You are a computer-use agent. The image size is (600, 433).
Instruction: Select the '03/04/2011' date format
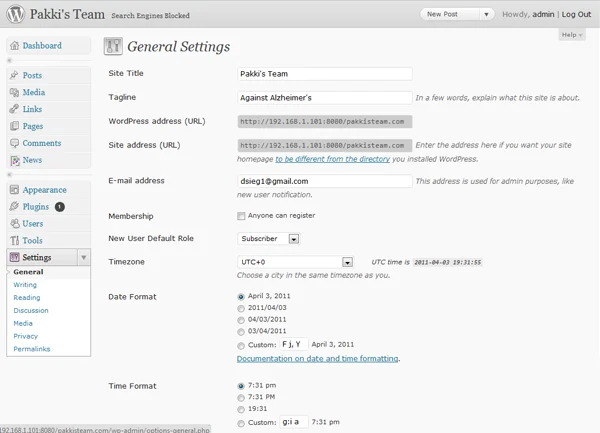coord(241,332)
